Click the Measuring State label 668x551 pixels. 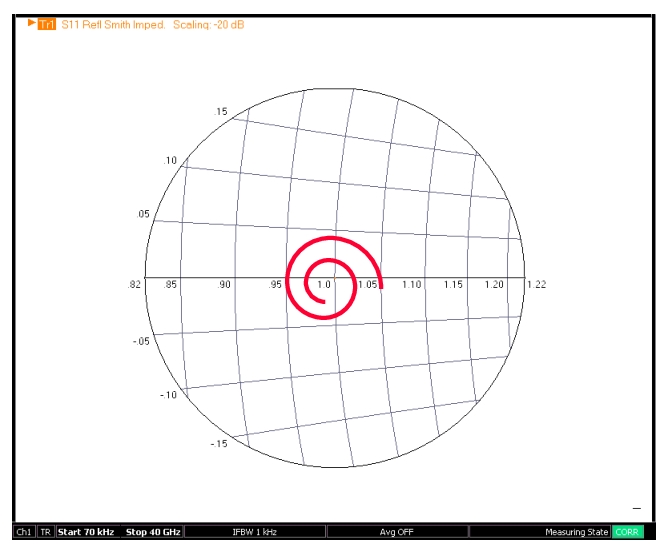(x=576, y=532)
